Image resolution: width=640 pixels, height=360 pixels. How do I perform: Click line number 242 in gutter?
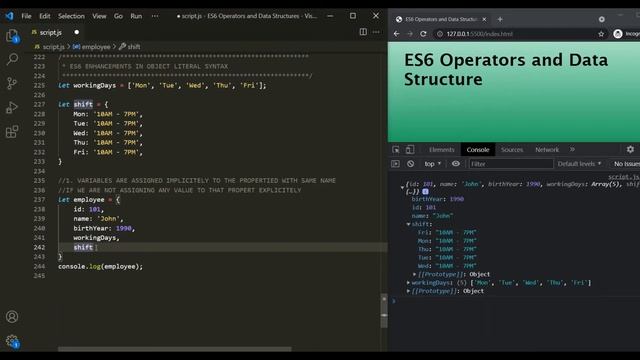coord(39,247)
